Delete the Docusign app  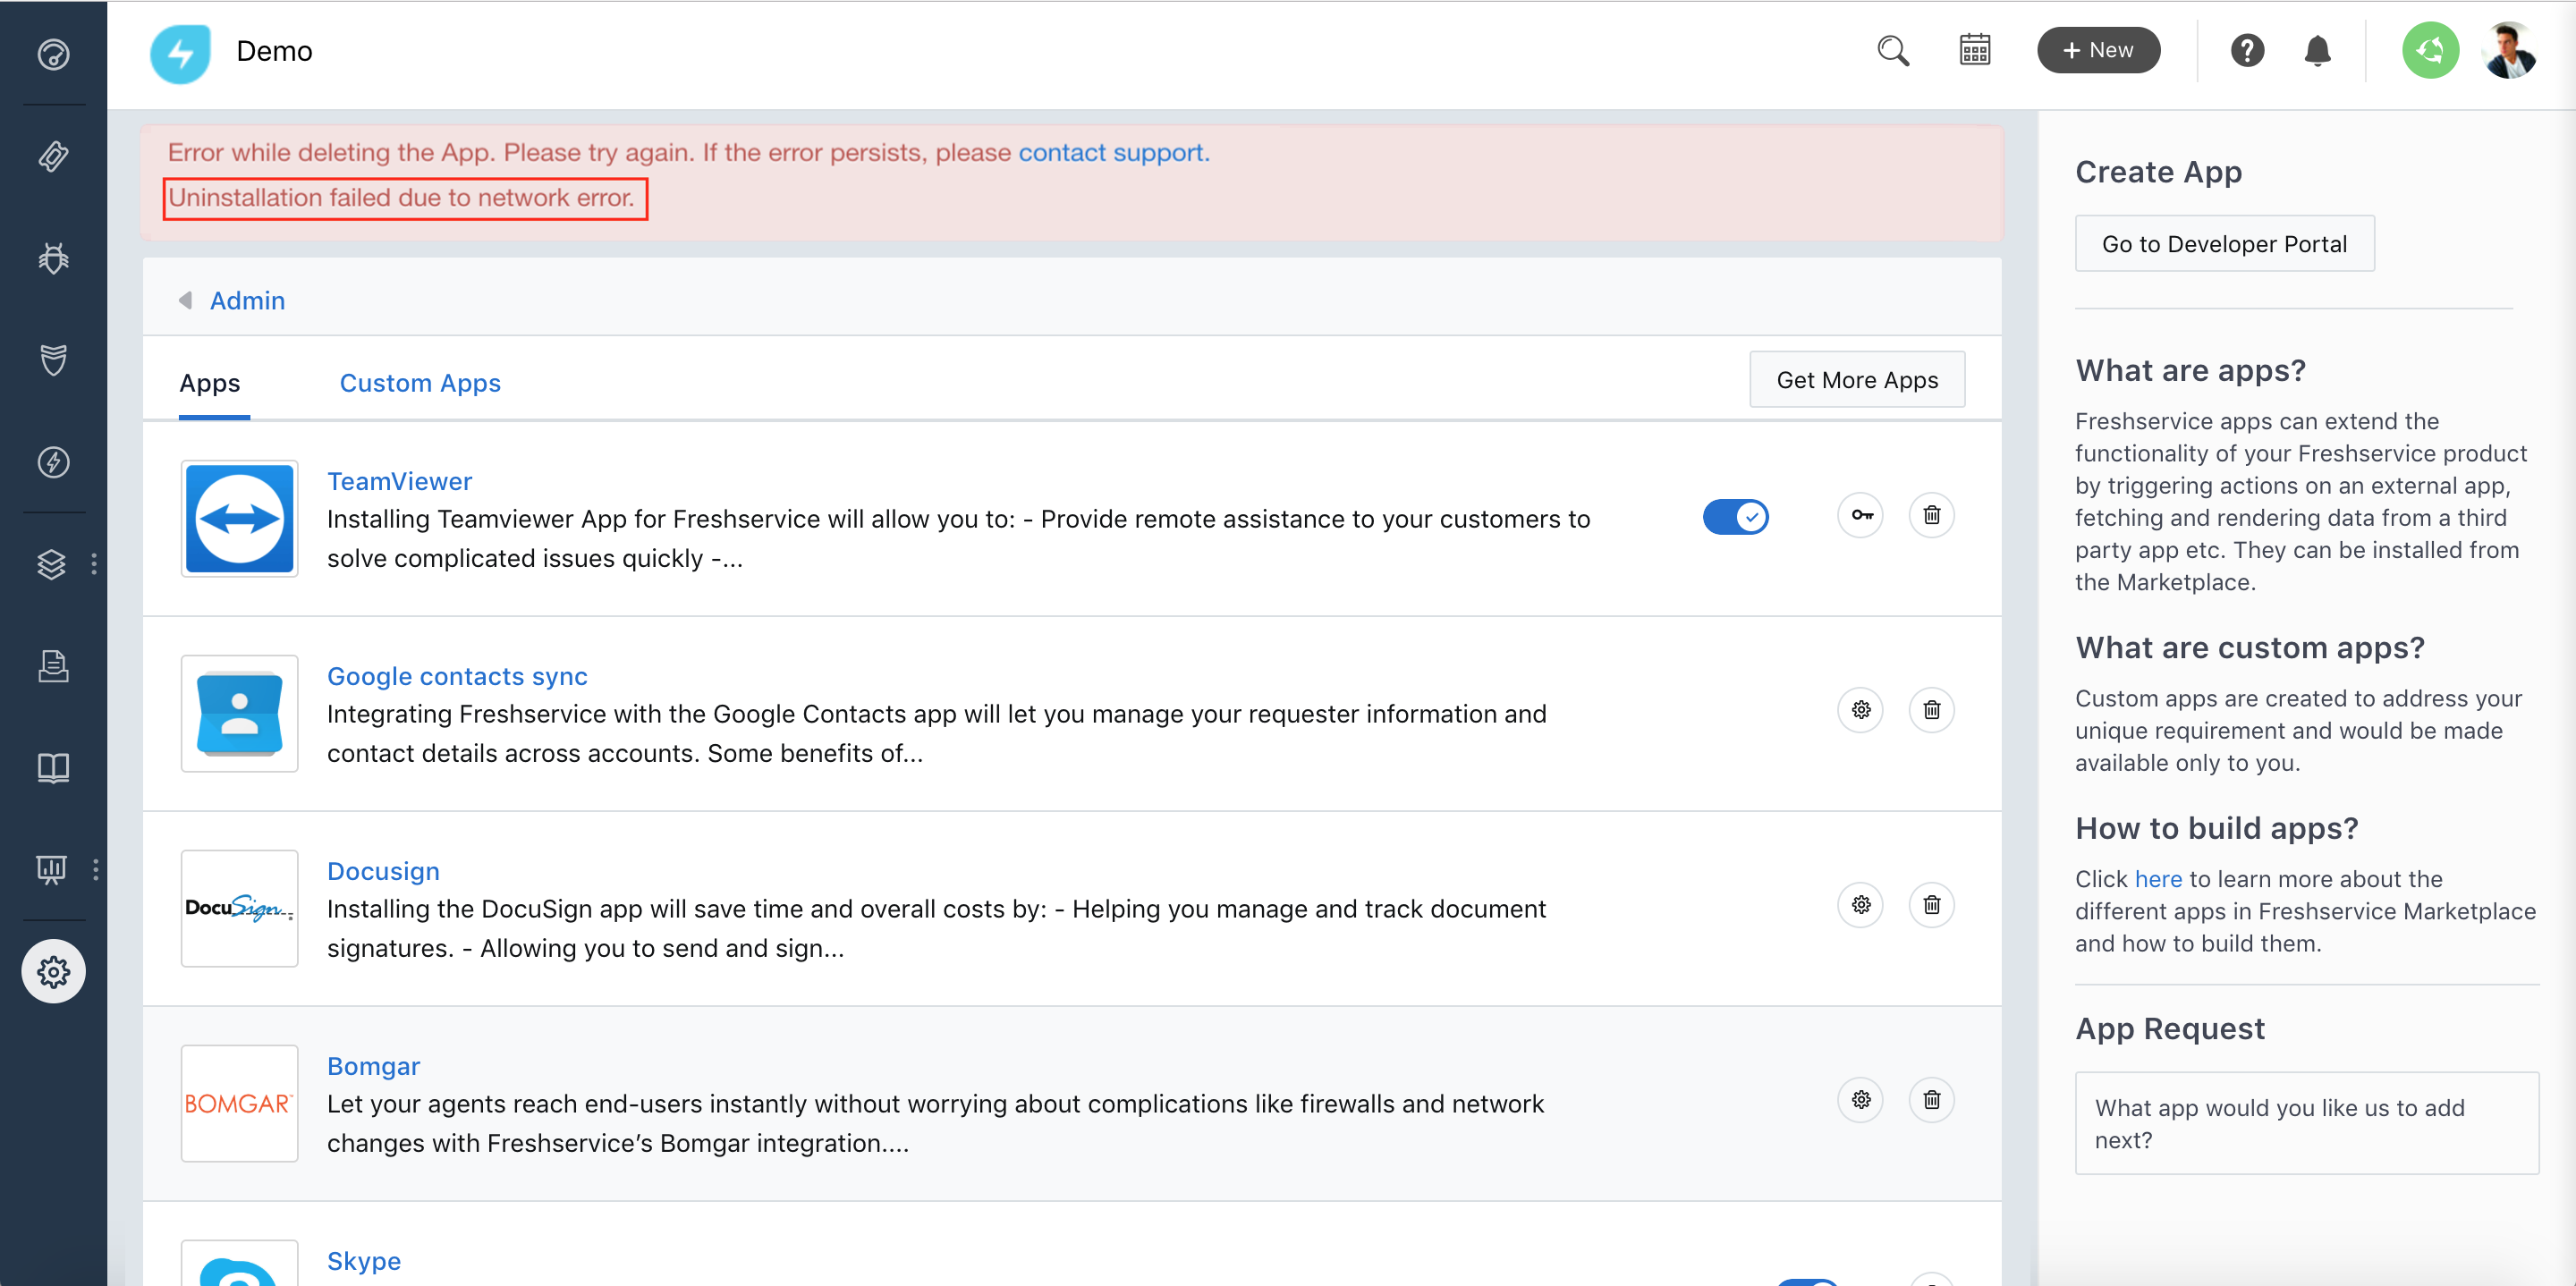point(1931,905)
